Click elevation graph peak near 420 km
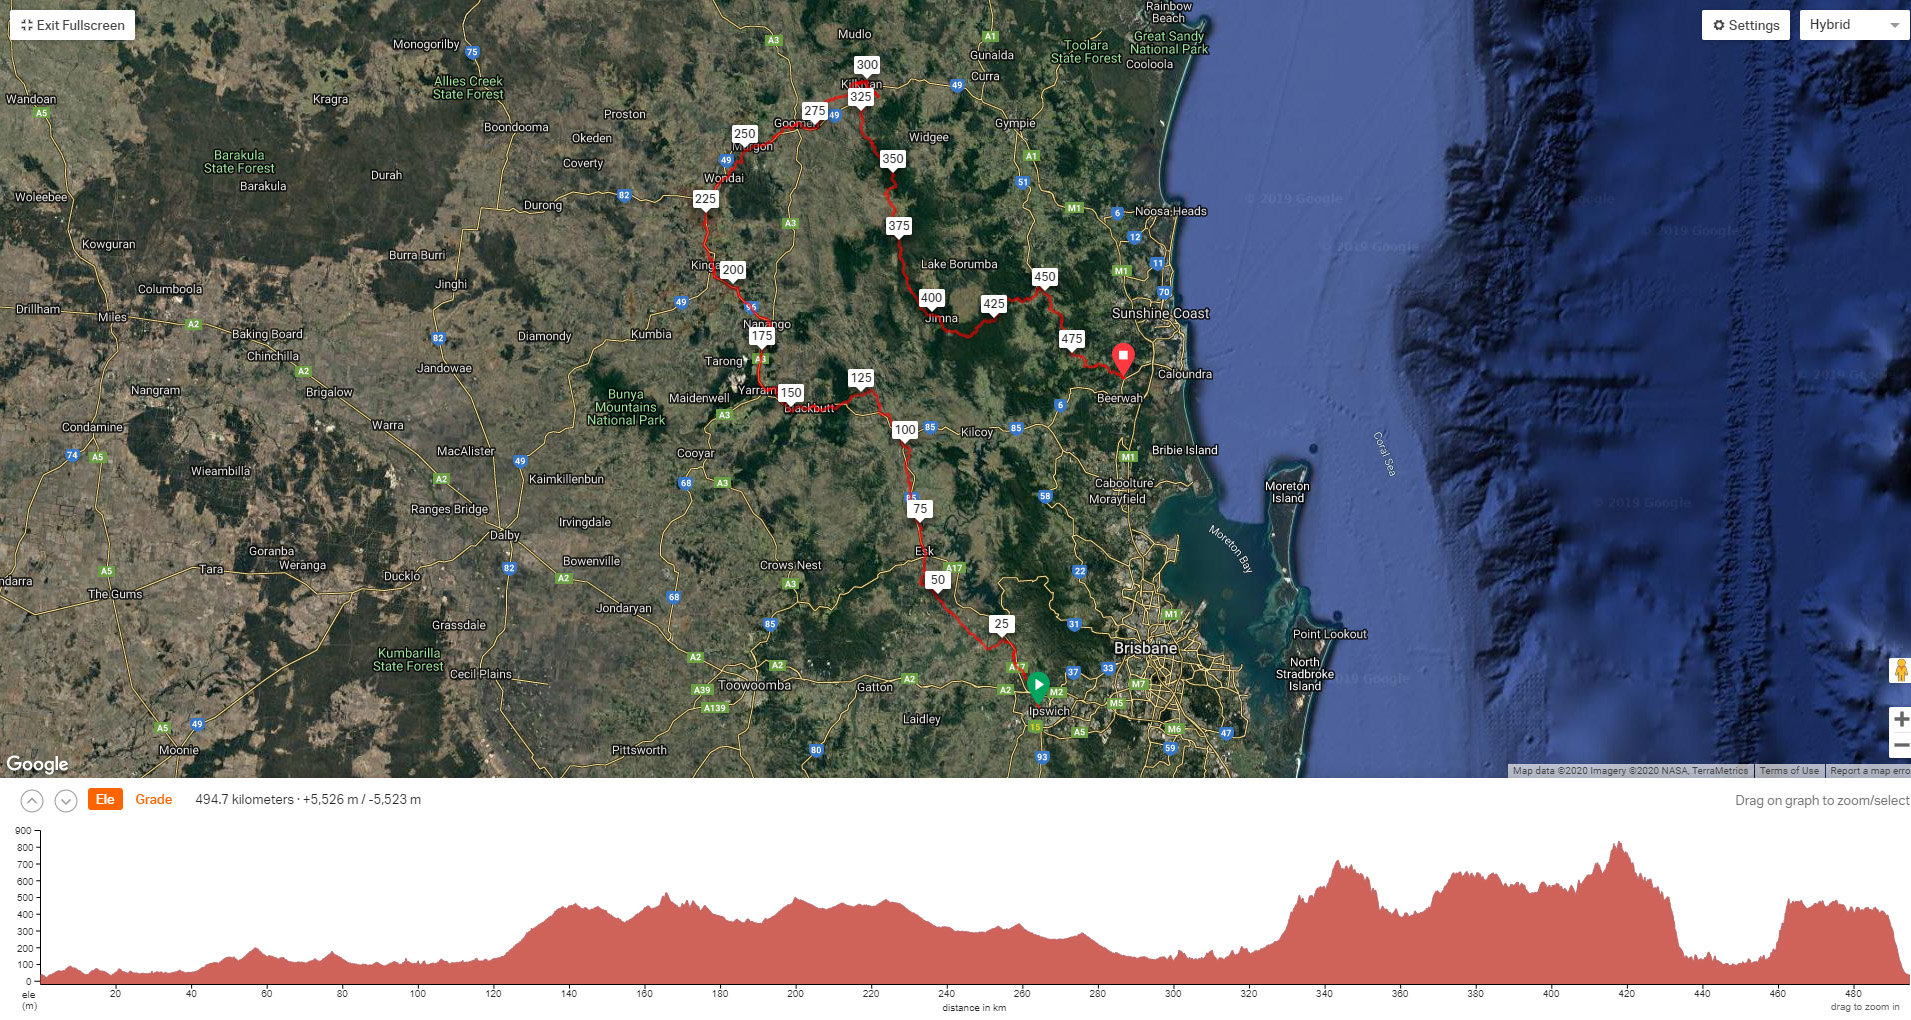 point(1619,846)
